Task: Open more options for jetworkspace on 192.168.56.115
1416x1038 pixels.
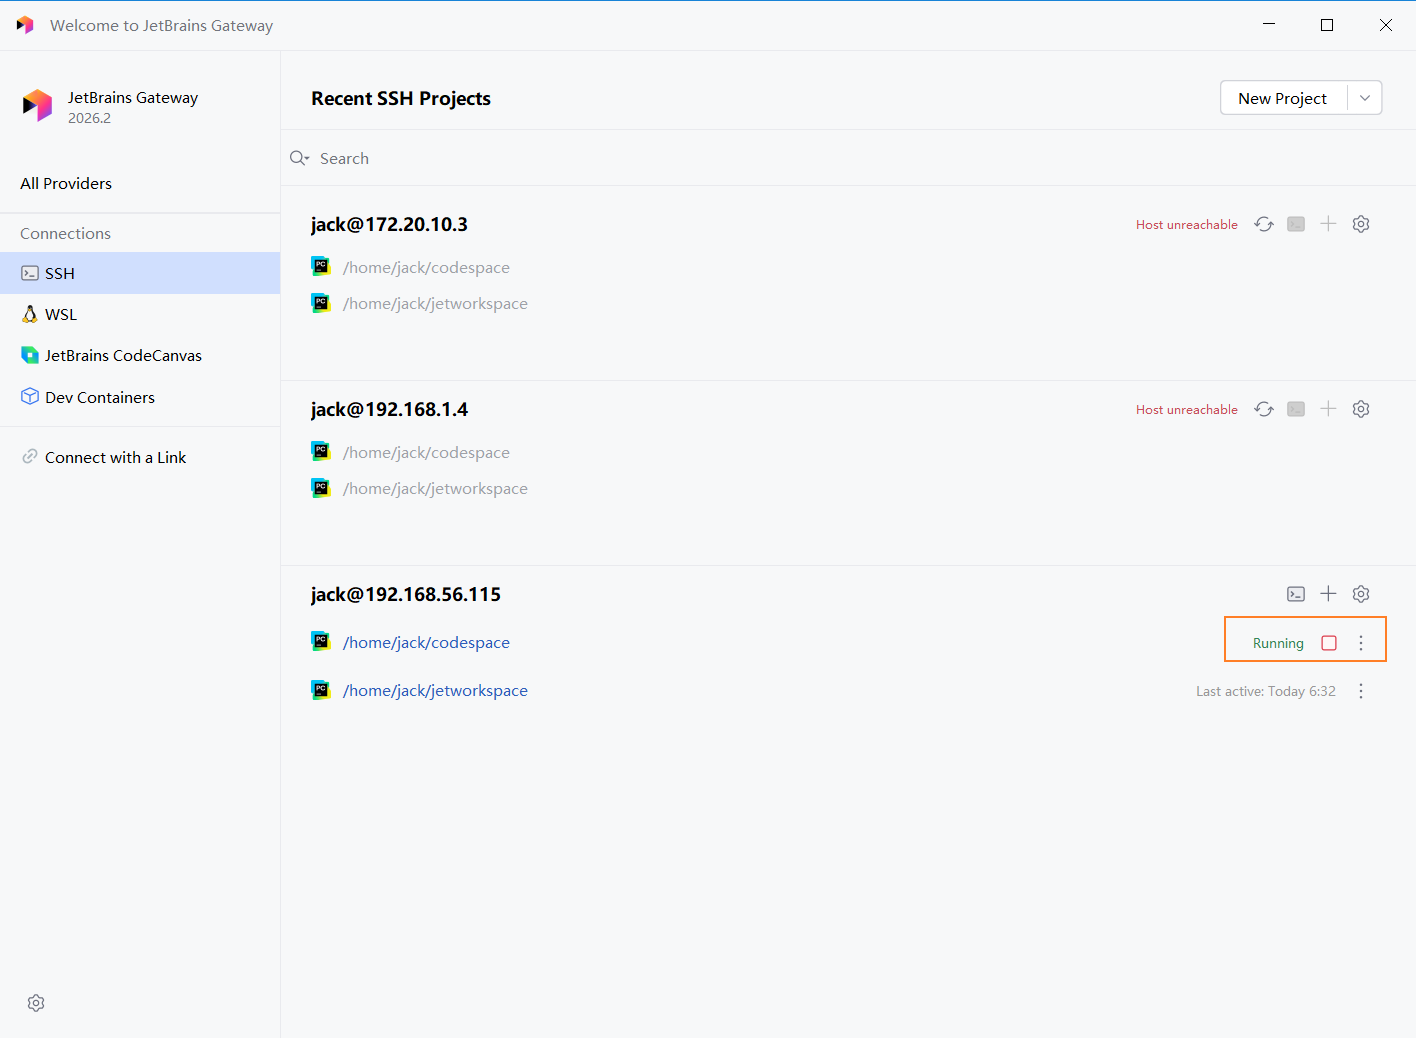Action: (x=1361, y=691)
